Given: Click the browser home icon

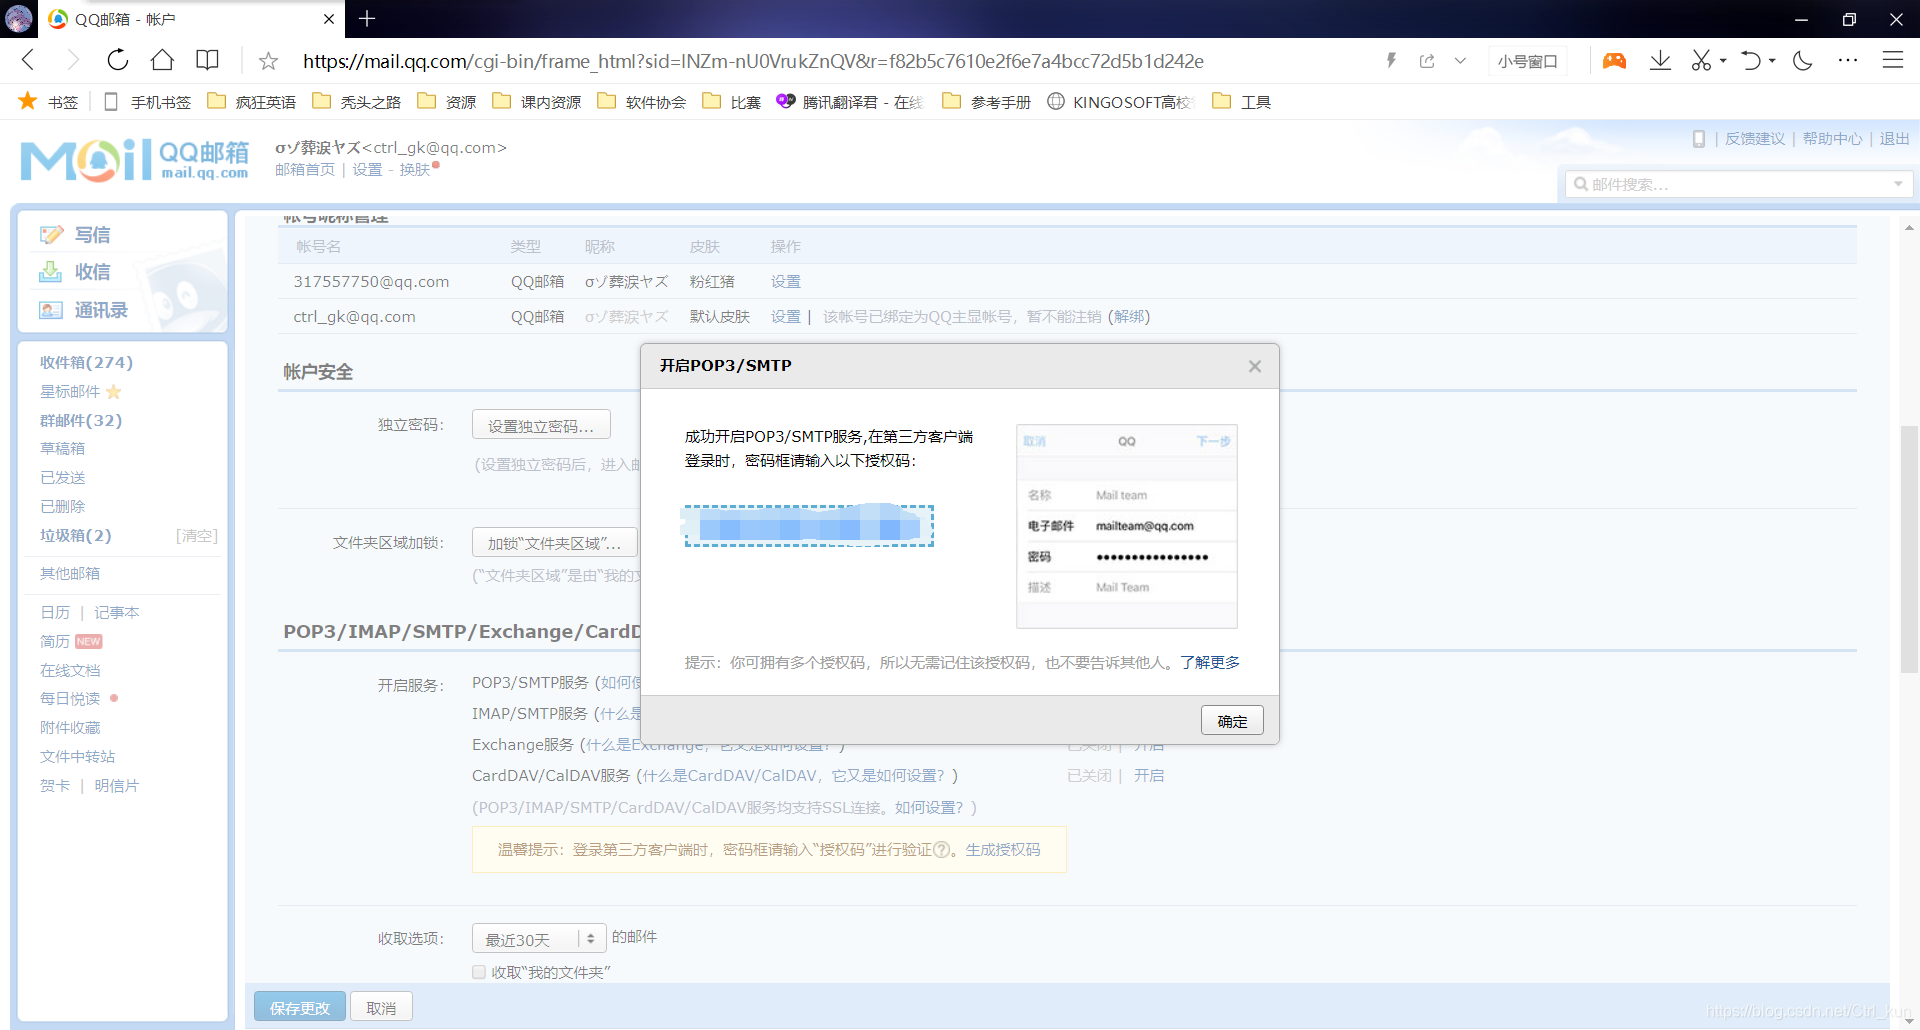Looking at the screenshot, I should point(163,60).
